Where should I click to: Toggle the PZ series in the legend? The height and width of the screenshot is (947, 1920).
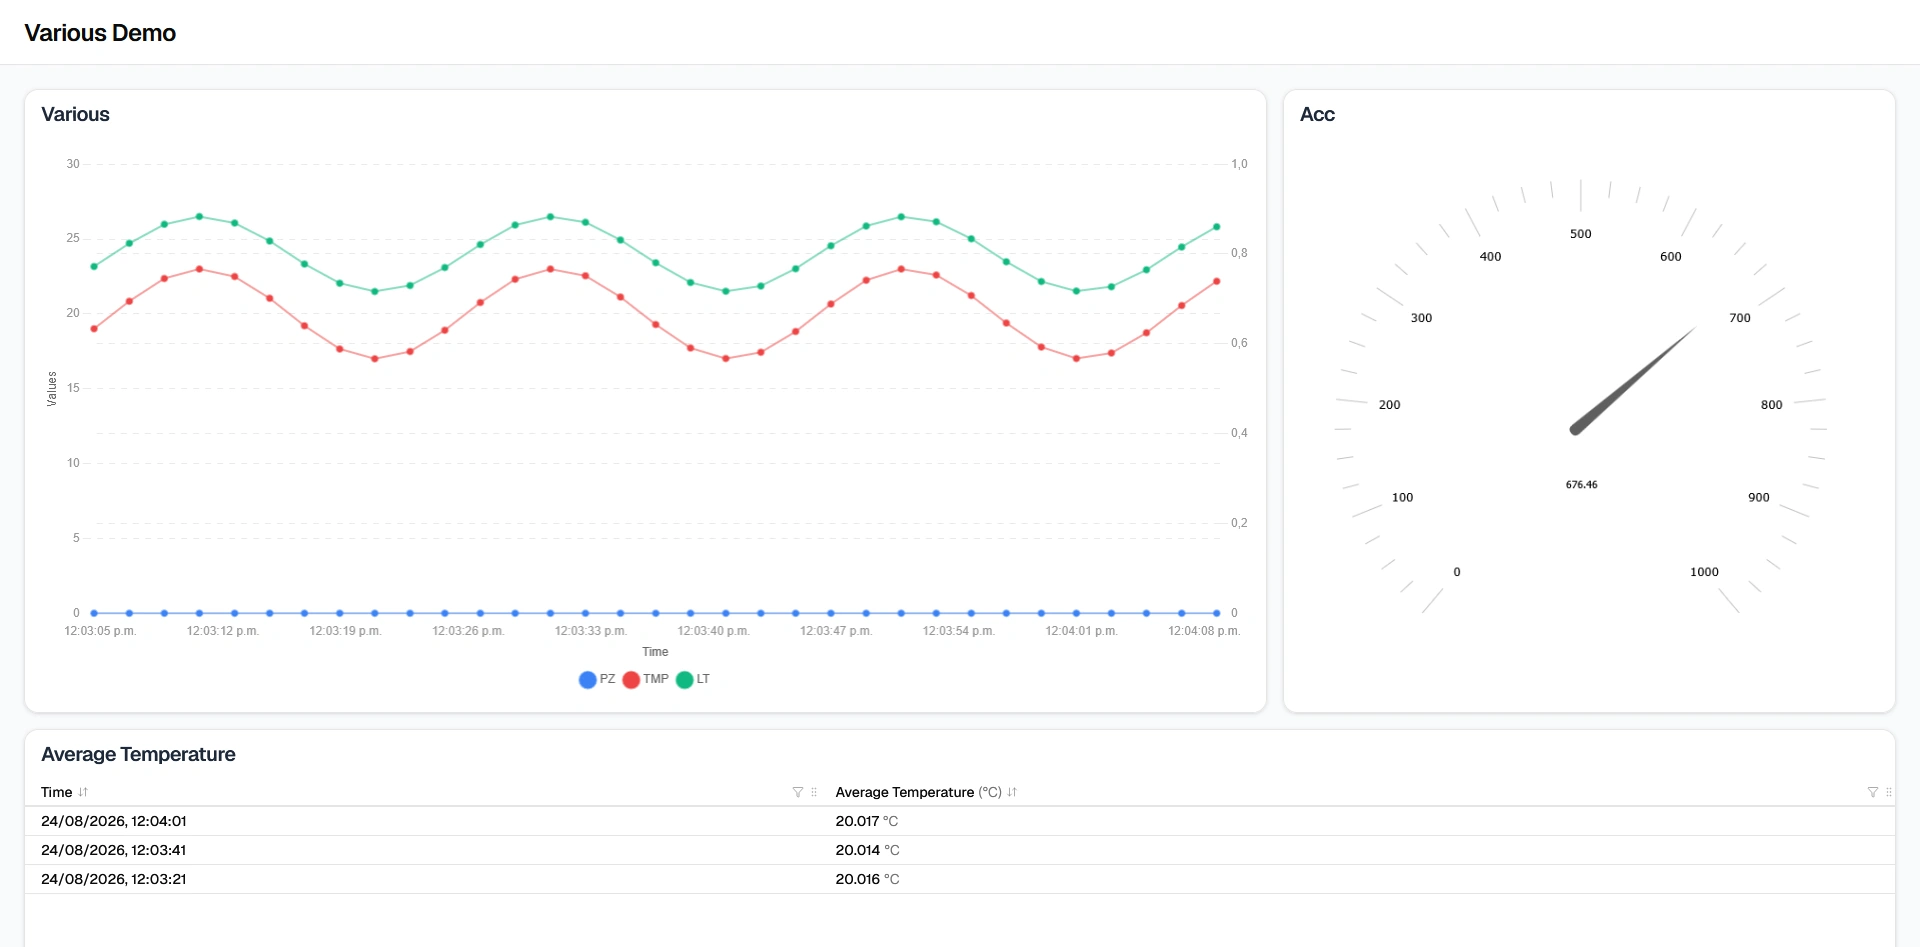point(597,679)
